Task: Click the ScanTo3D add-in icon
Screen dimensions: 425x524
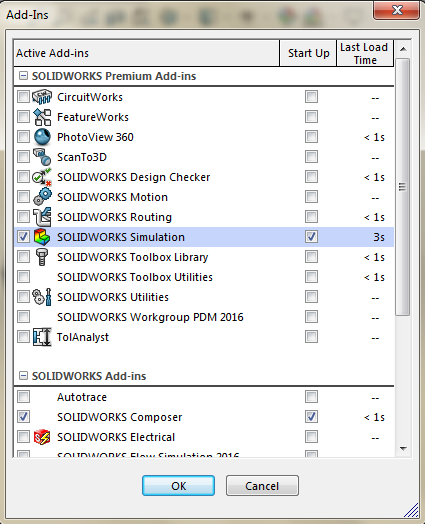Action: (x=42, y=157)
